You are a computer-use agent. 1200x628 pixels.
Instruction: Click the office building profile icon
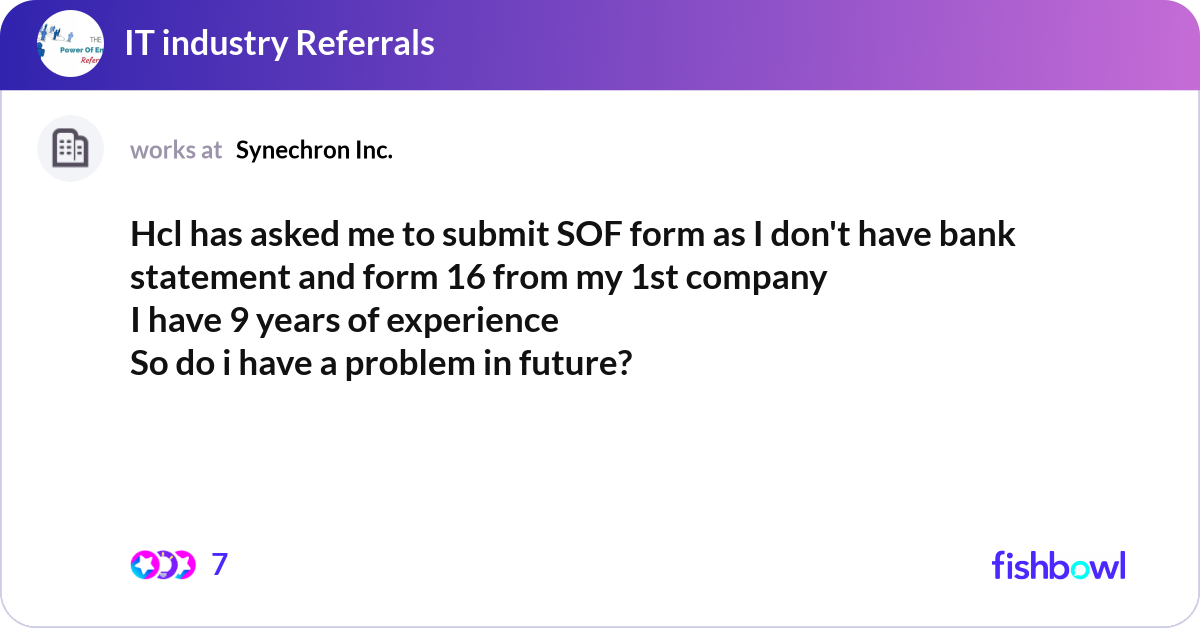70,149
